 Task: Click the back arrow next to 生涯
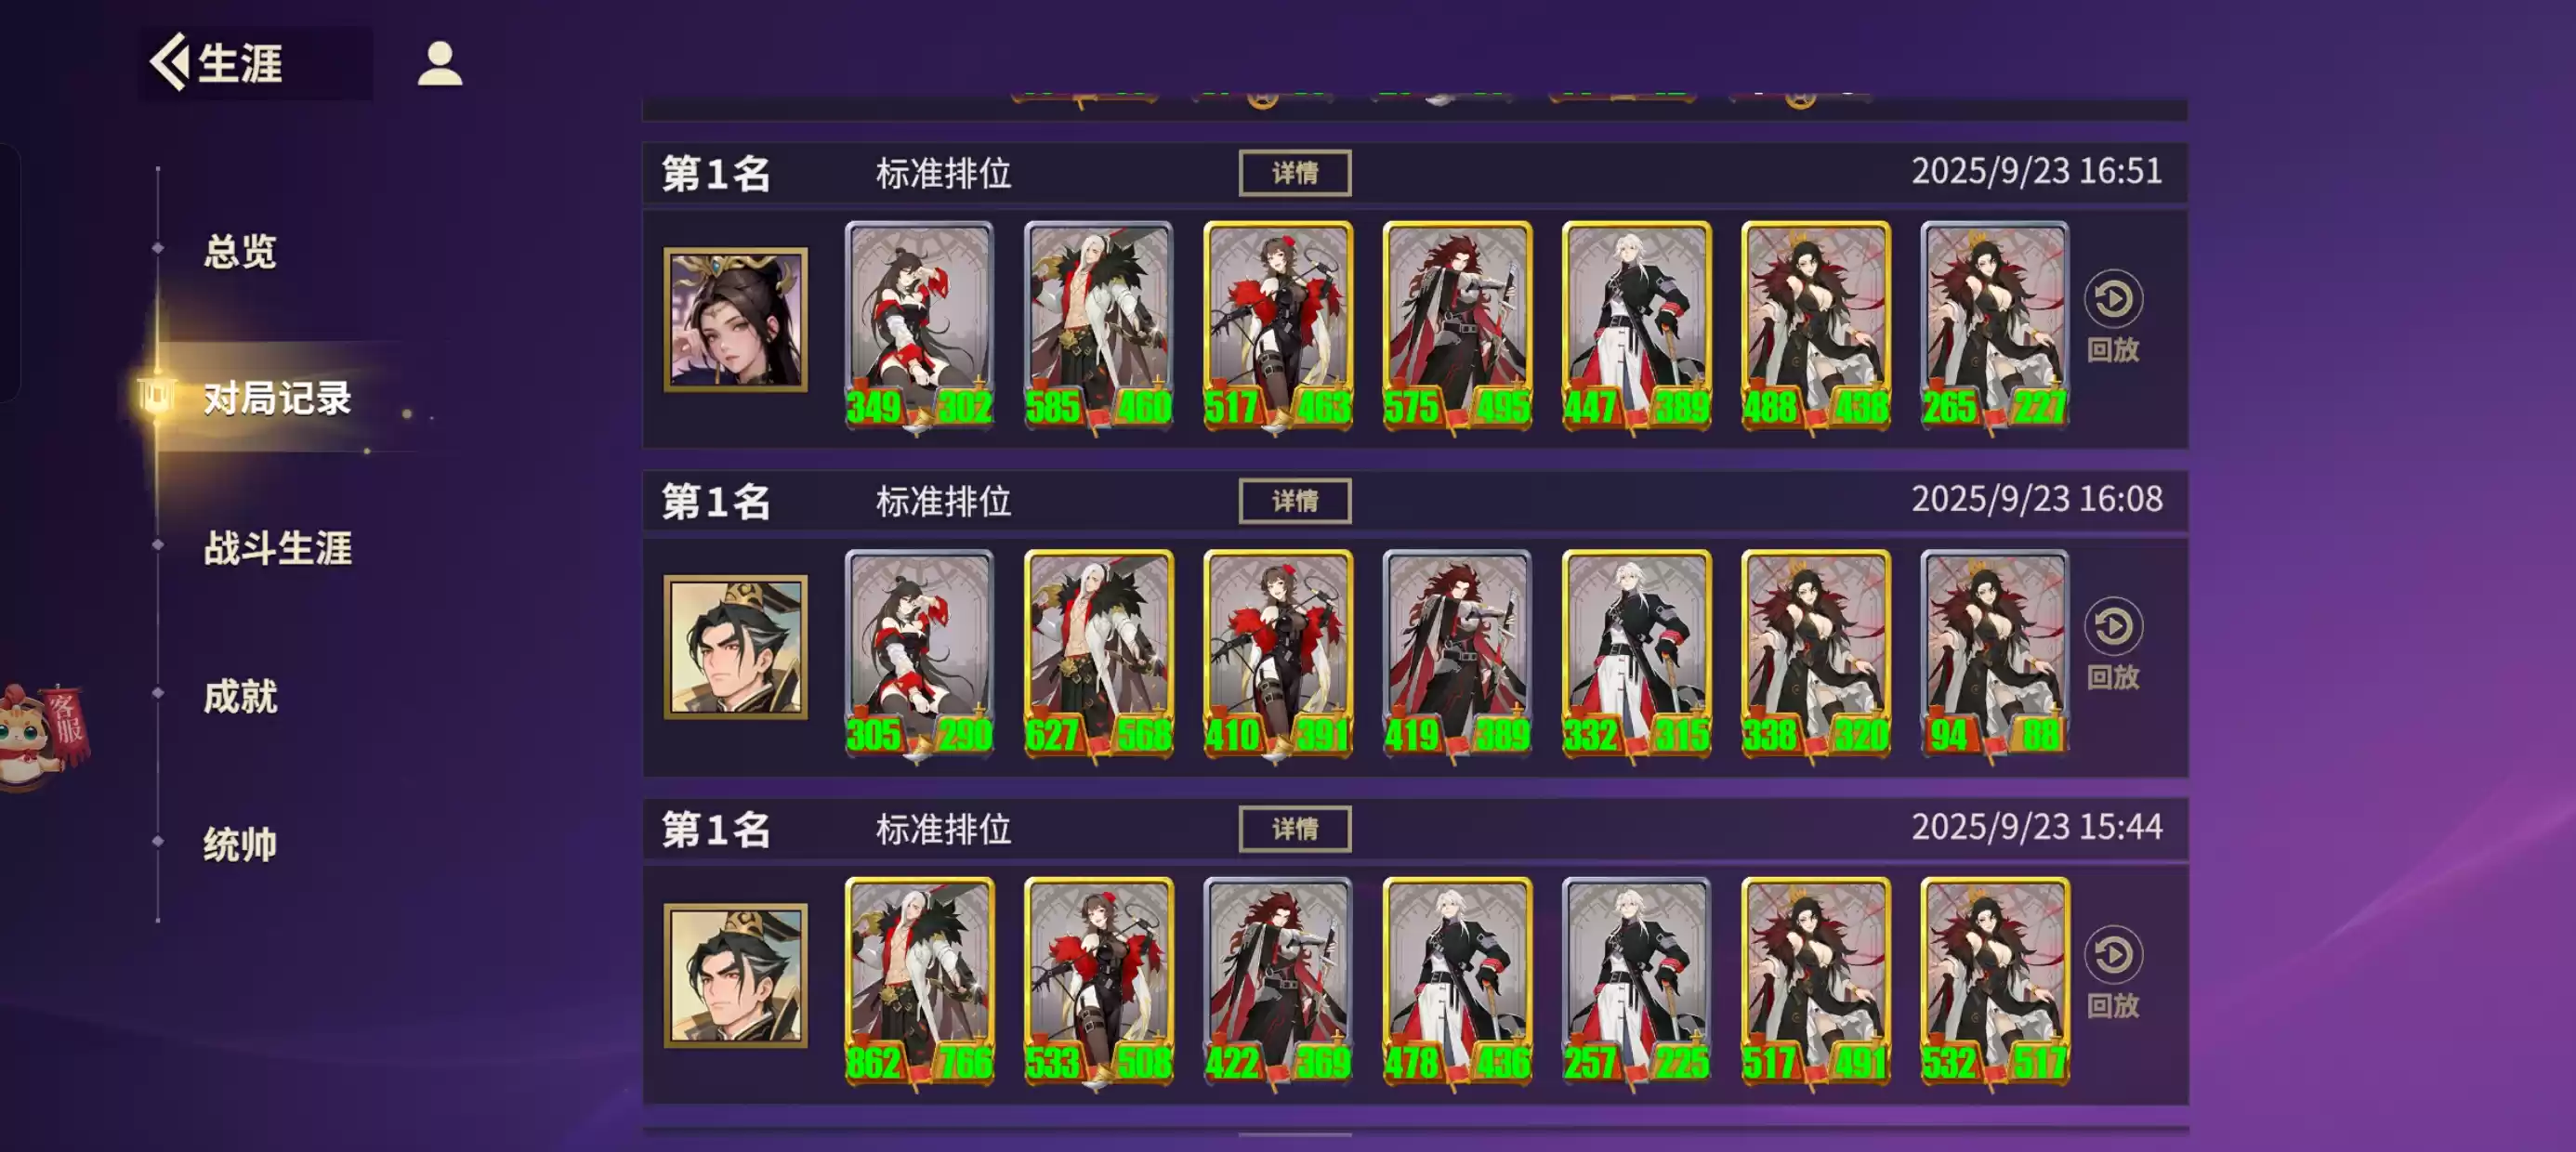[170, 62]
